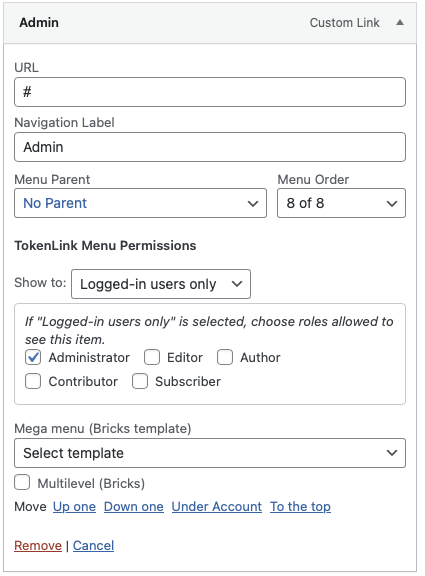Click the Custom Link type label
This screenshot has height=576, width=425.
344,23
